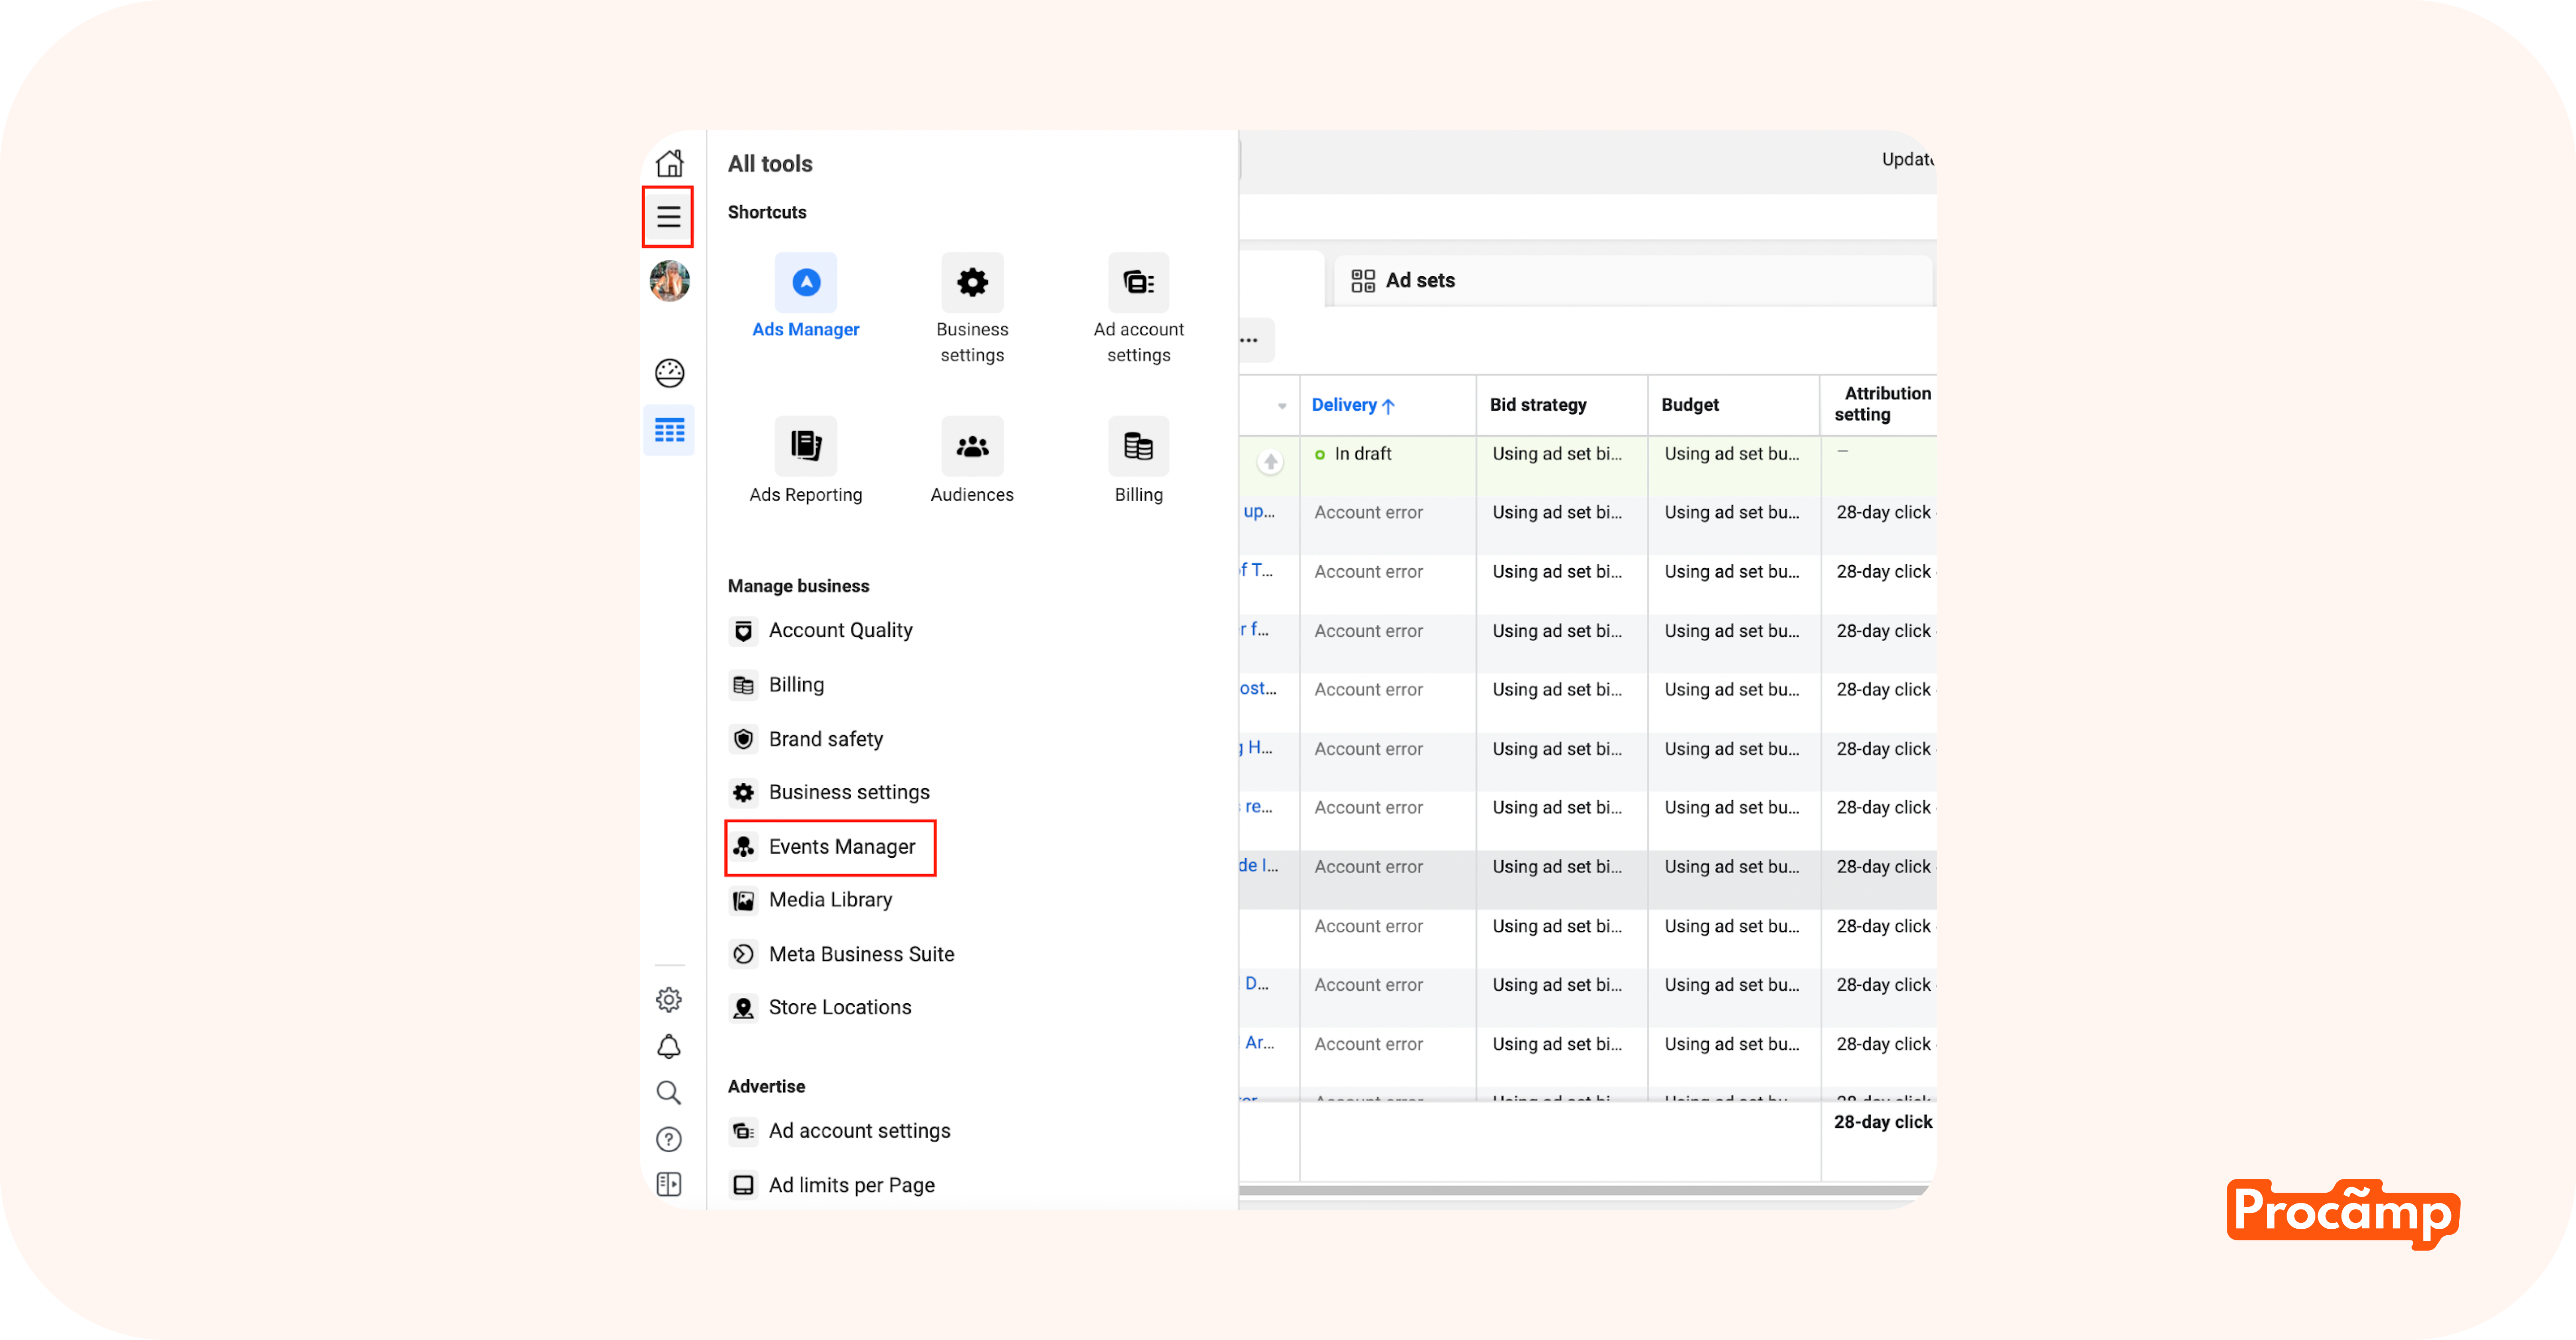Open the campaign link ending 'ost...'
Image resolution: width=2576 pixels, height=1340 pixels.
[1258, 688]
